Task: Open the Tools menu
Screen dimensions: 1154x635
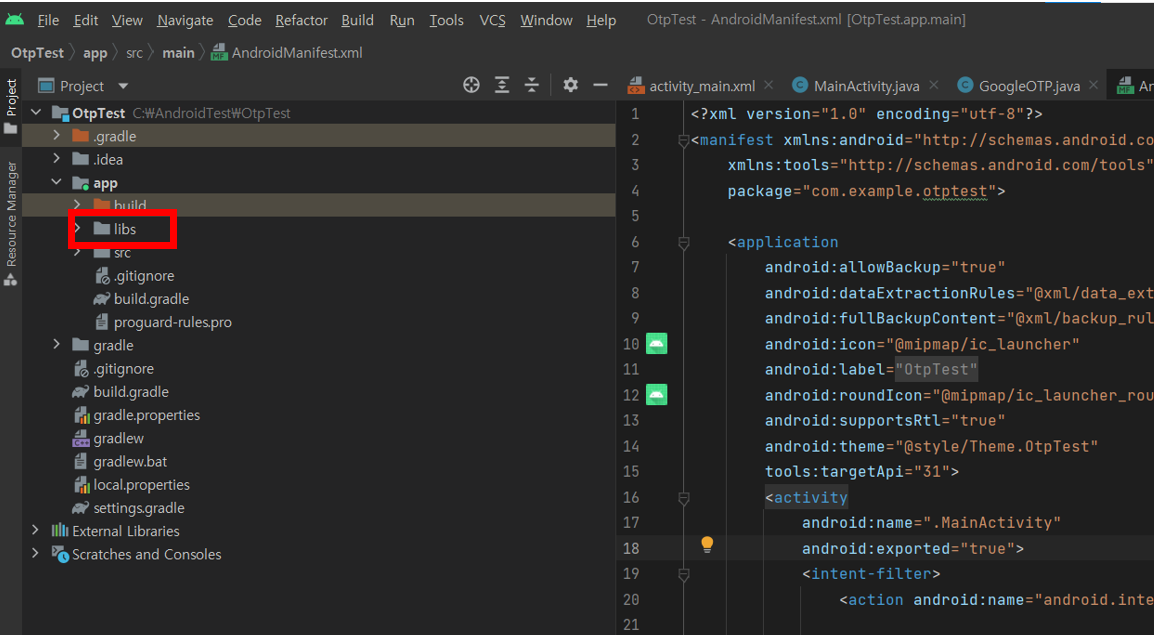Action: tap(446, 21)
